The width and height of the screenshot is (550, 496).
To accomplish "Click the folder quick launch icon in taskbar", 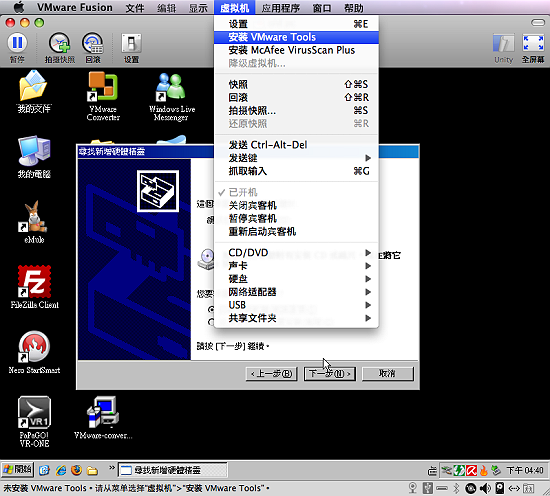I will point(92,470).
